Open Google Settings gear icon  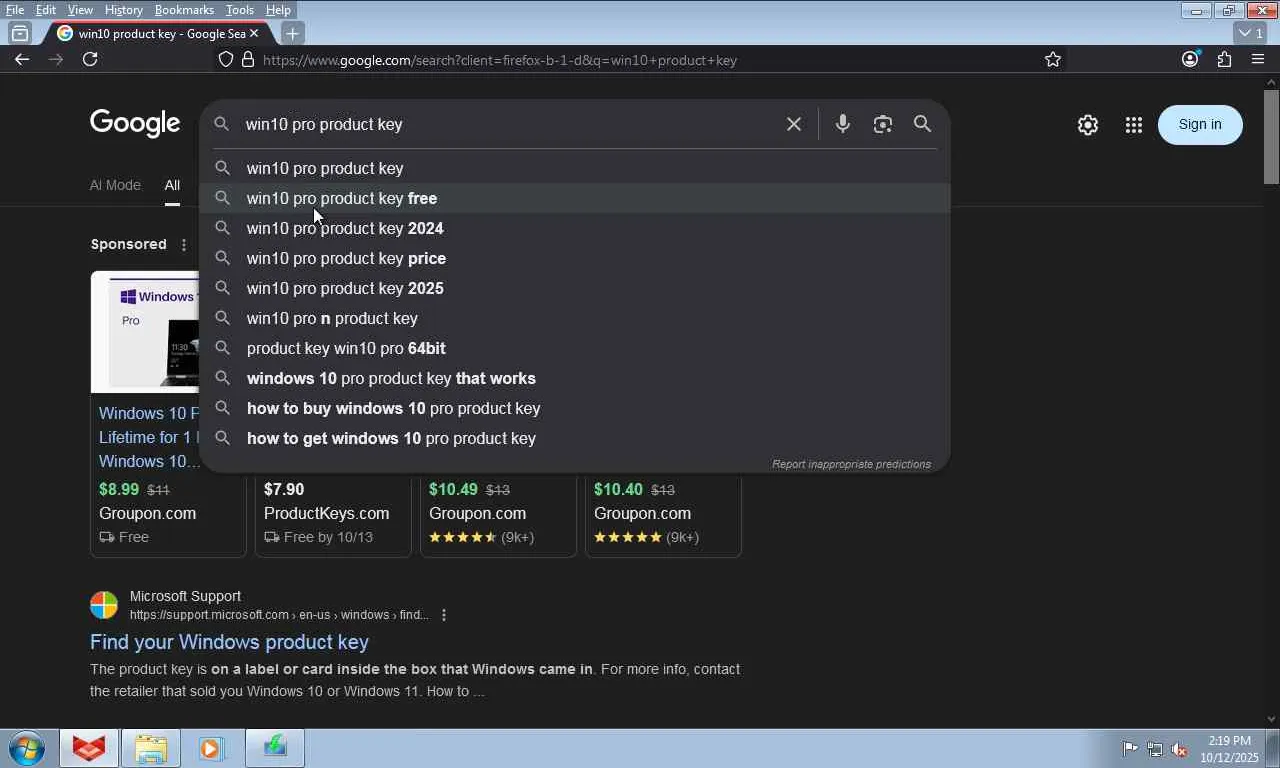1088,125
